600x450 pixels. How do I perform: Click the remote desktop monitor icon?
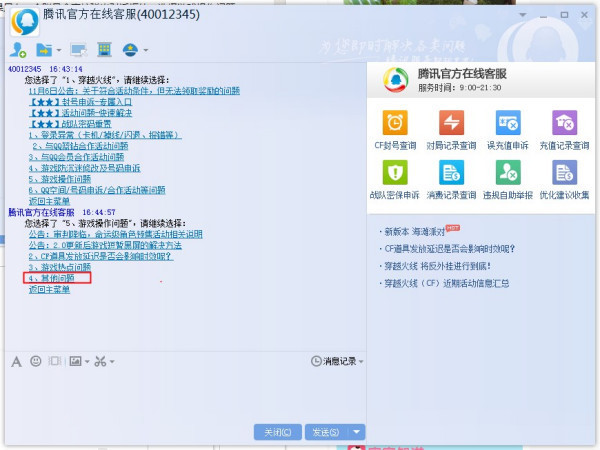point(79,50)
